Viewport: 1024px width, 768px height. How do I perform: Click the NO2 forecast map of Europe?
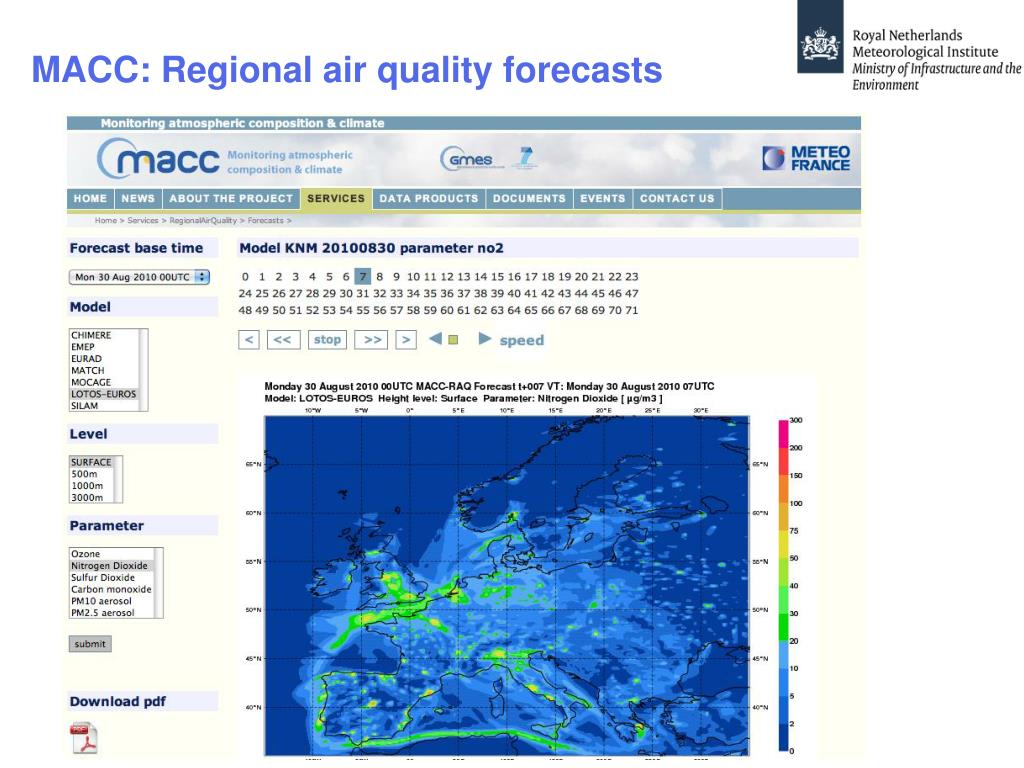(507, 585)
